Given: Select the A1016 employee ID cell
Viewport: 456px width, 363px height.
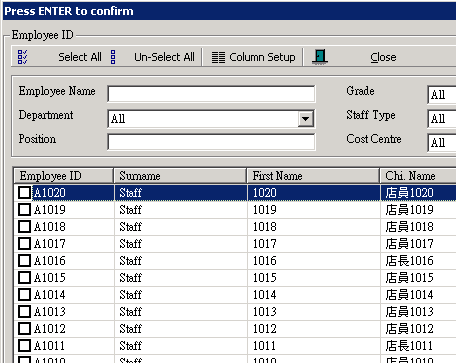Looking at the screenshot, I should click(x=50, y=261).
